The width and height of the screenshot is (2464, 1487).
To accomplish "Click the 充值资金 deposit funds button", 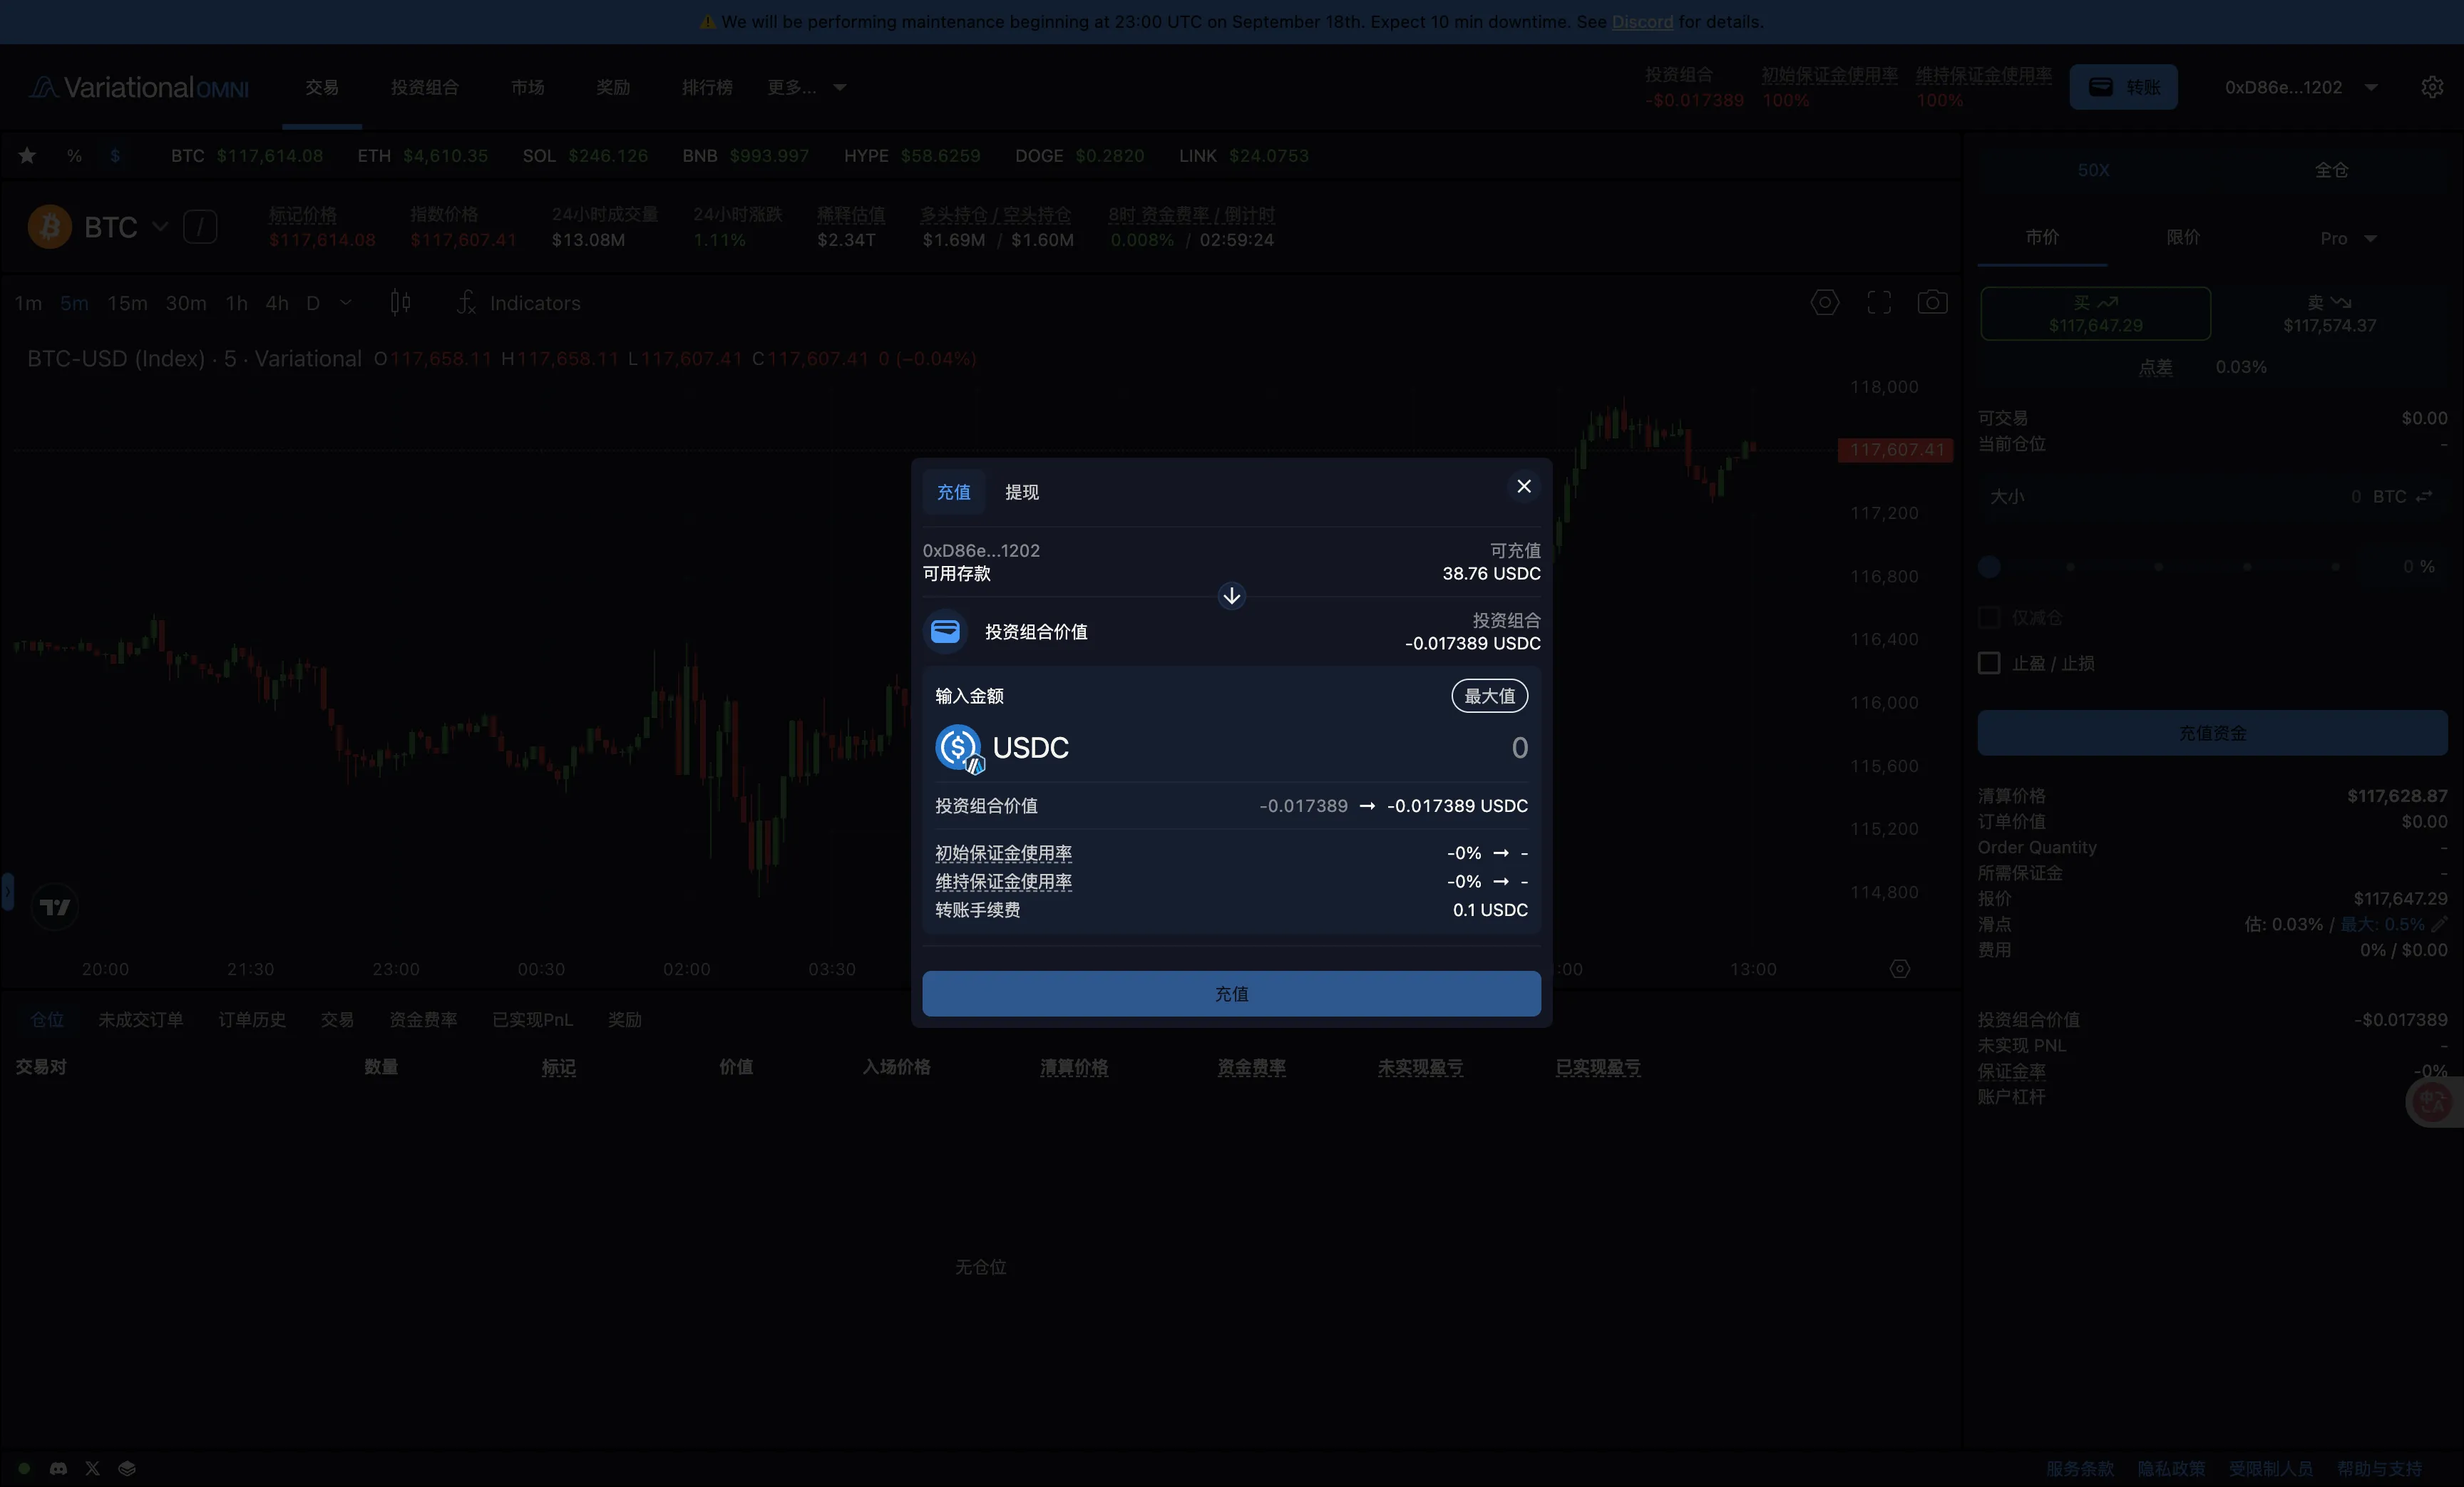I will click(x=2212, y=733).
